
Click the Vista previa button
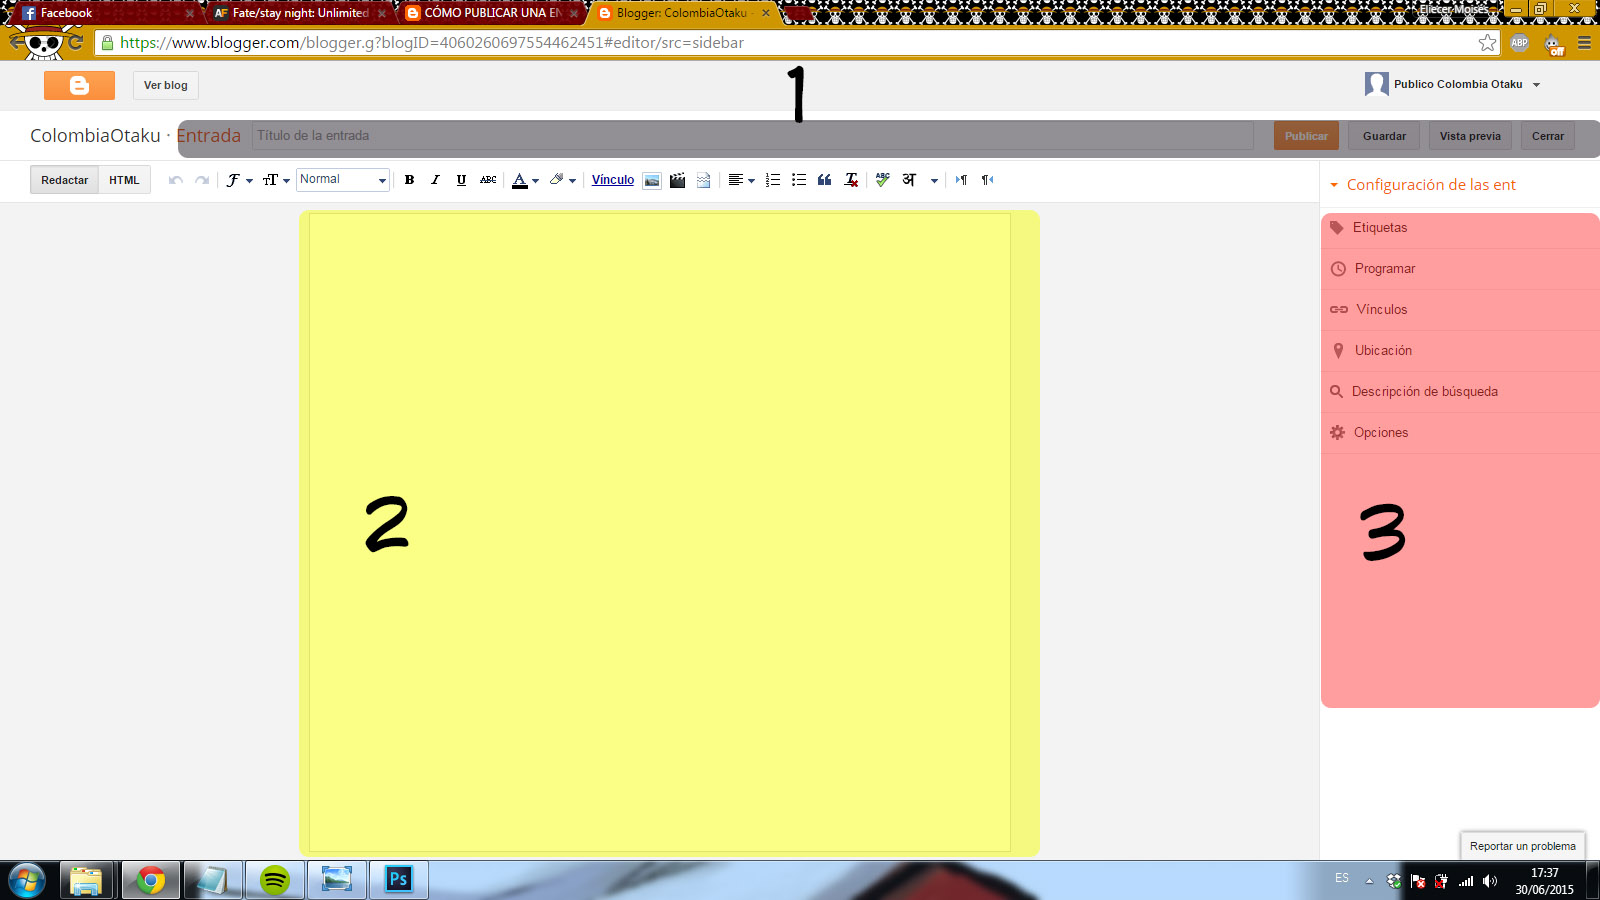click(x=1470, y=136)
